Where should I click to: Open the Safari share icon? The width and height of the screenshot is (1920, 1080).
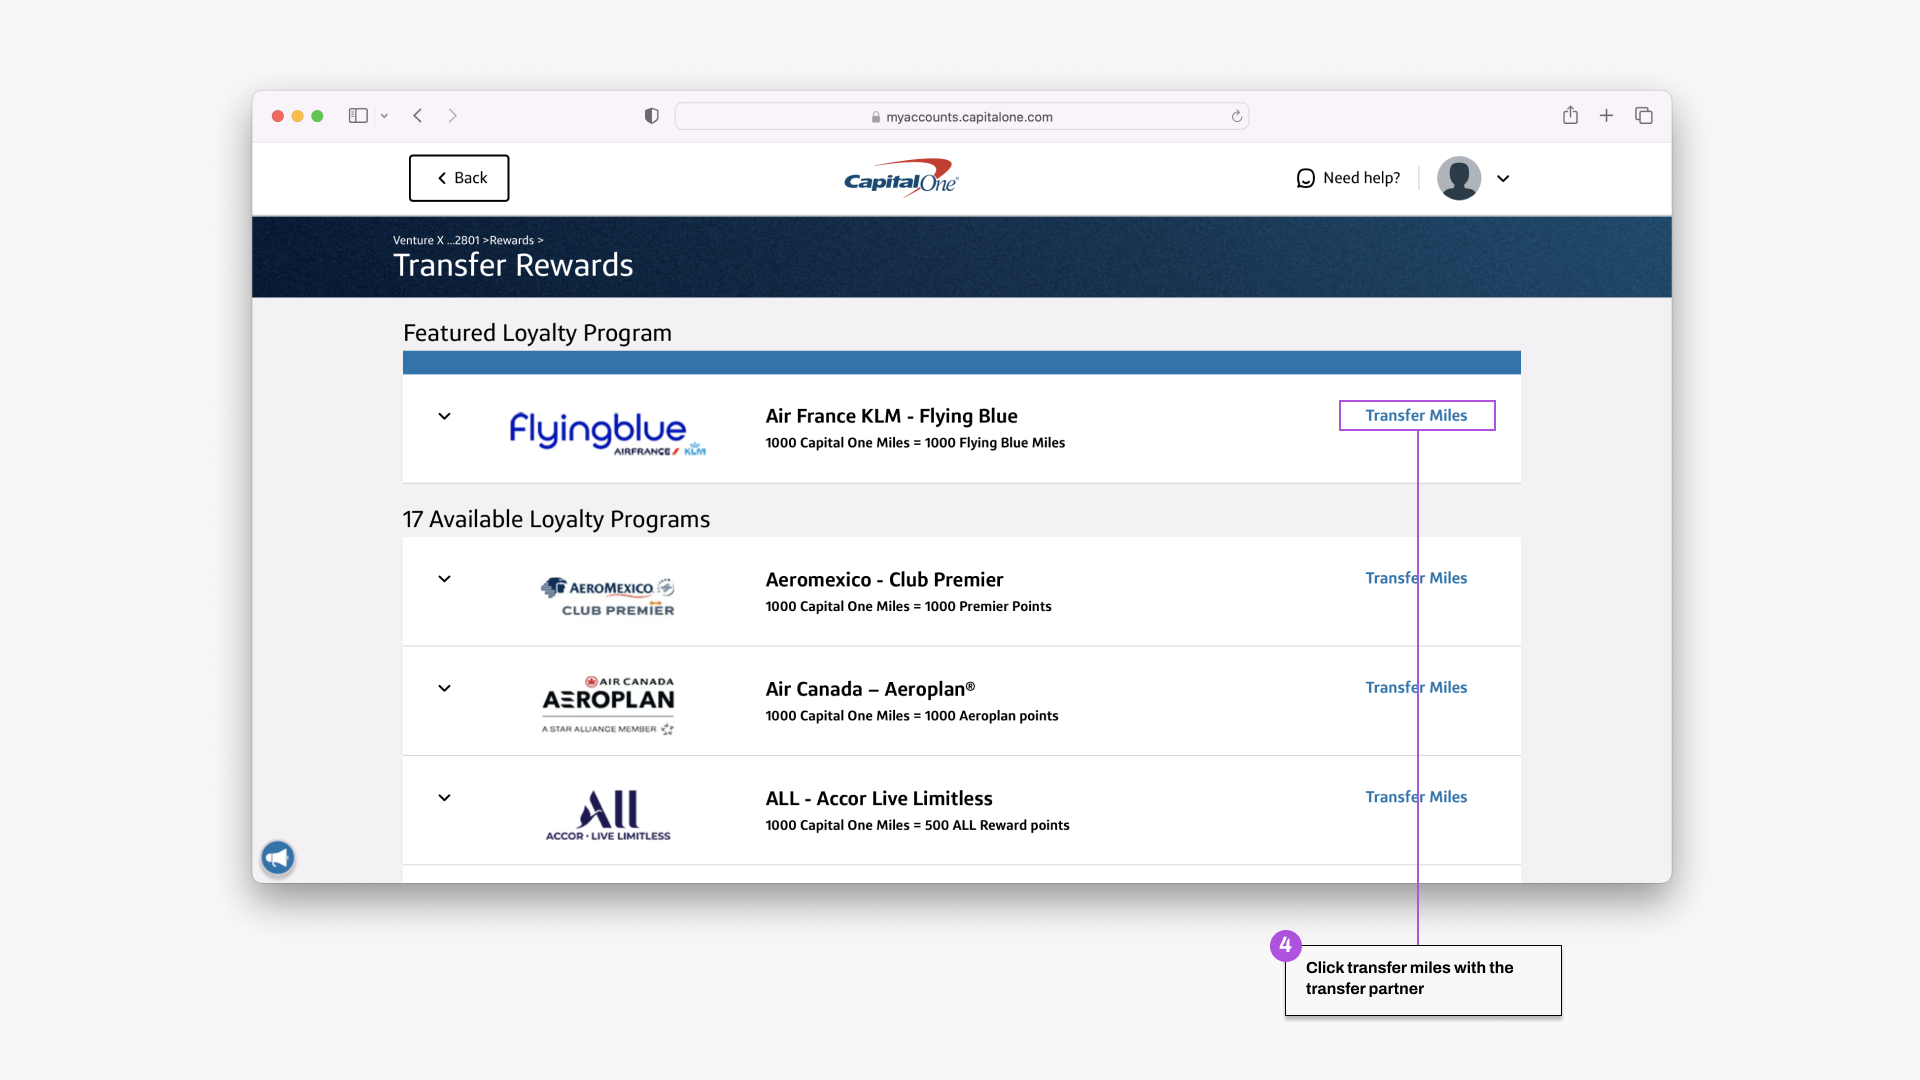coord(1570,116)
